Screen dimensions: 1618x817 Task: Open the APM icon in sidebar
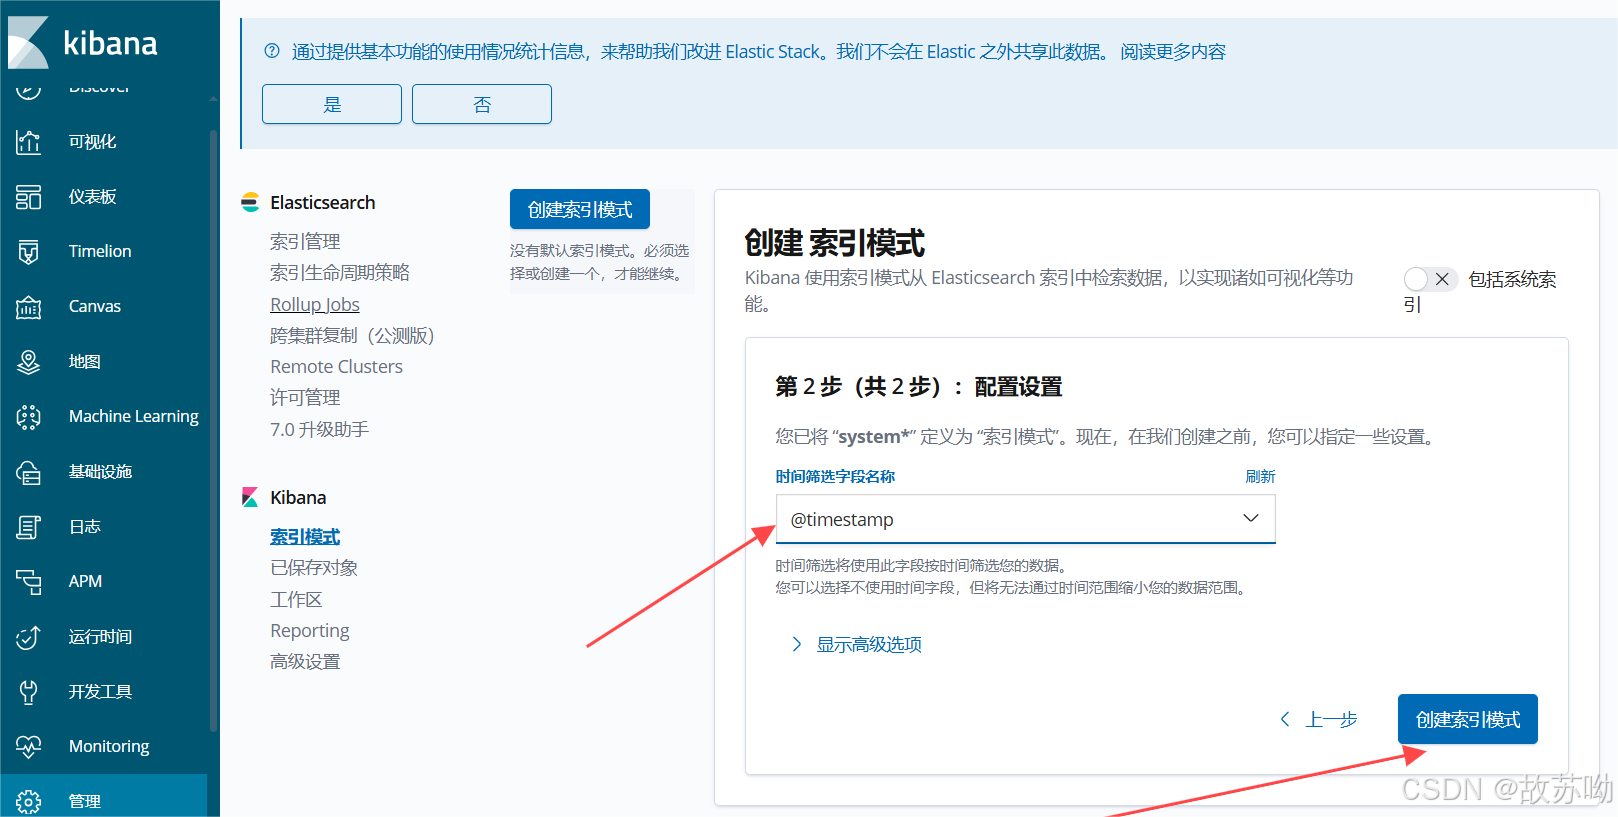click(29, 582)
